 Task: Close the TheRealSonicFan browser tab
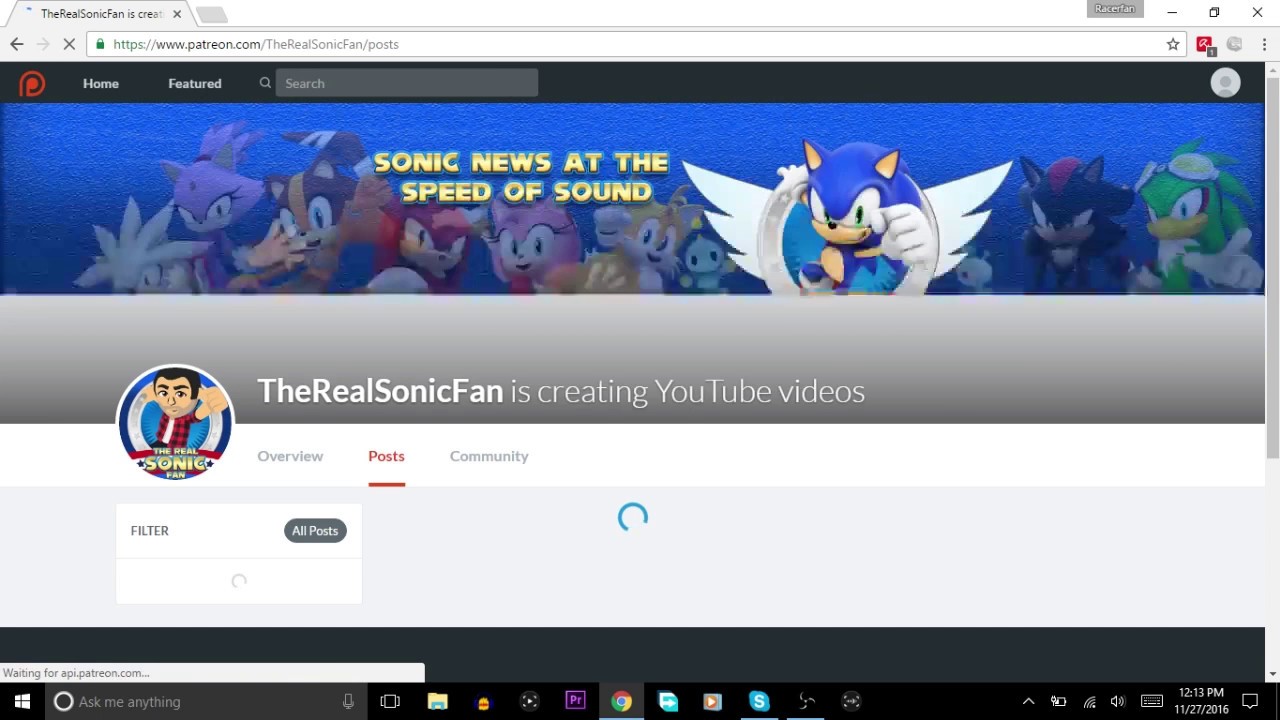point(177,14)
